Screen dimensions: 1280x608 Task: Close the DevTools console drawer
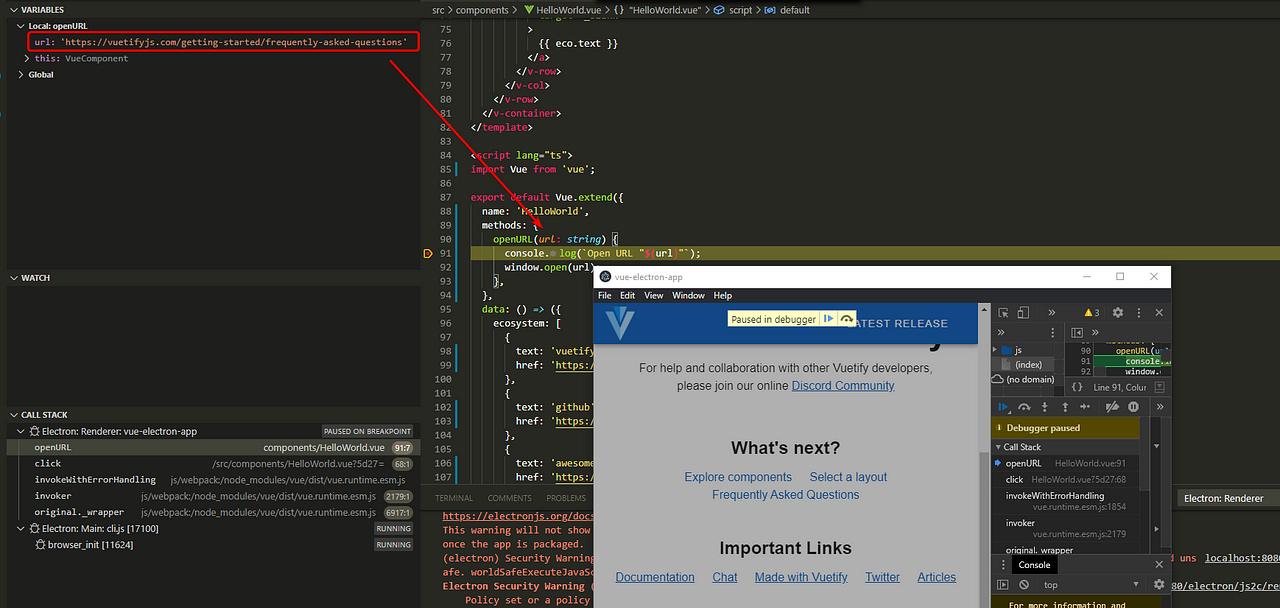(1159, 565)
